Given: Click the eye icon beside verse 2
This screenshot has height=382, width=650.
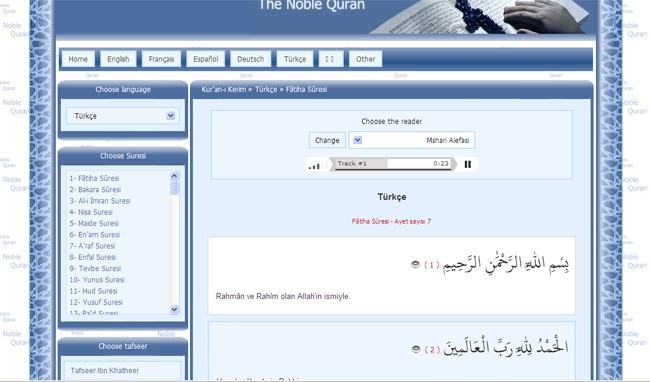Looking at the screenshot, I should (416, 349).
